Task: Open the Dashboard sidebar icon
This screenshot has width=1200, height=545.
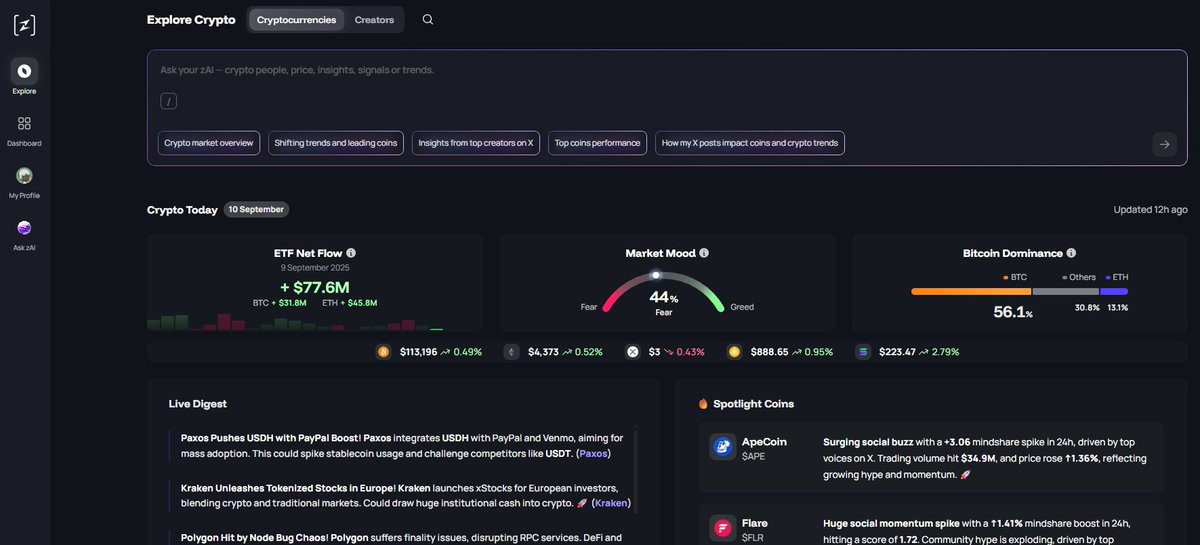Action: coord(24,123)
